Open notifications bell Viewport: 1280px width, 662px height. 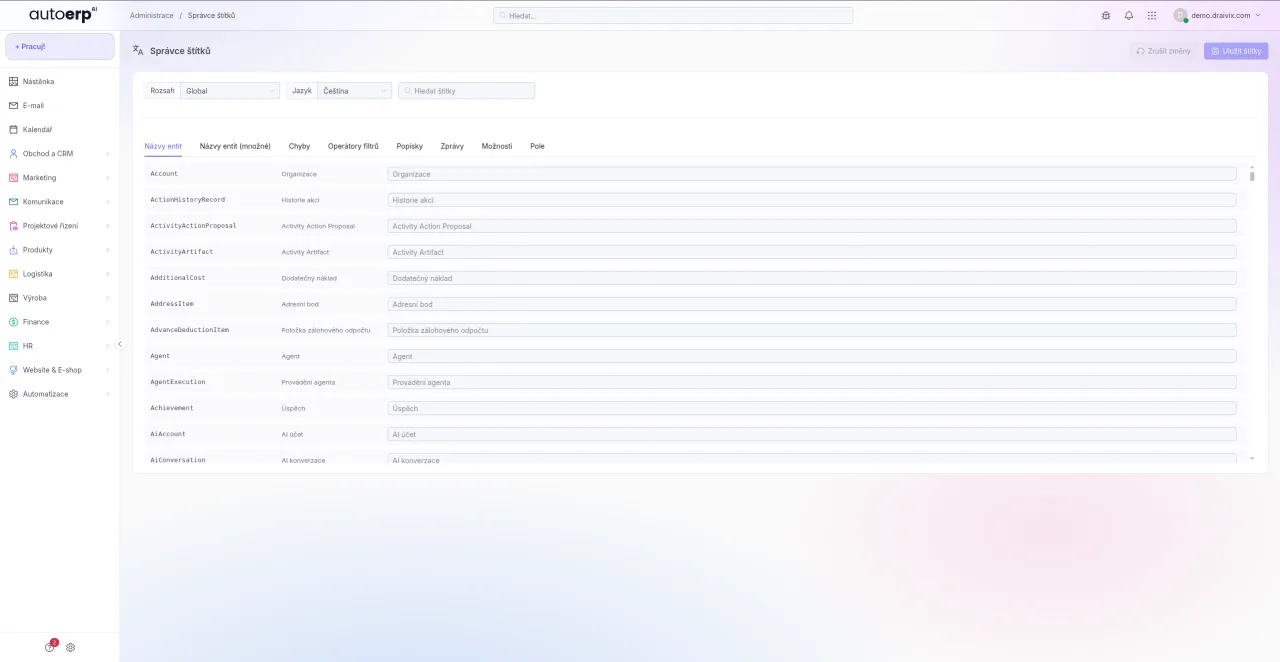point(1129,16)
